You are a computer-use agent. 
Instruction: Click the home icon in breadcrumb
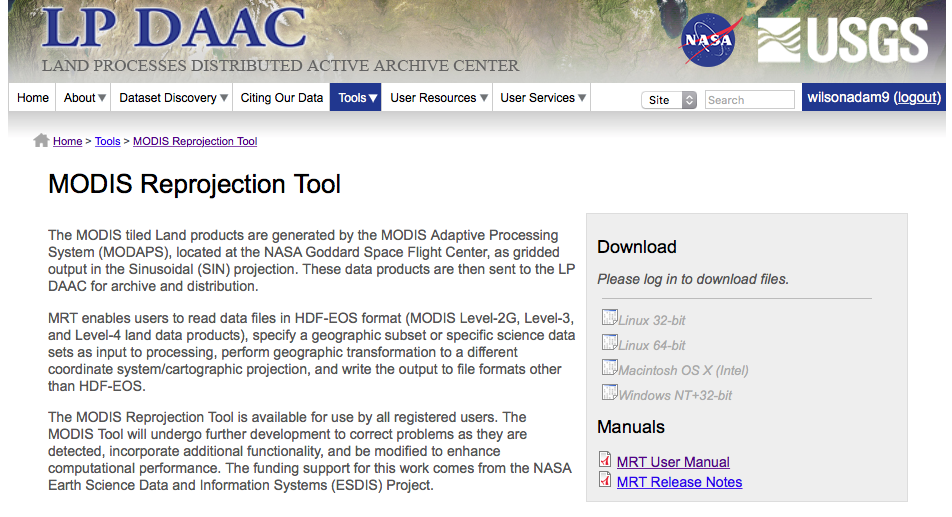[41, 141]
